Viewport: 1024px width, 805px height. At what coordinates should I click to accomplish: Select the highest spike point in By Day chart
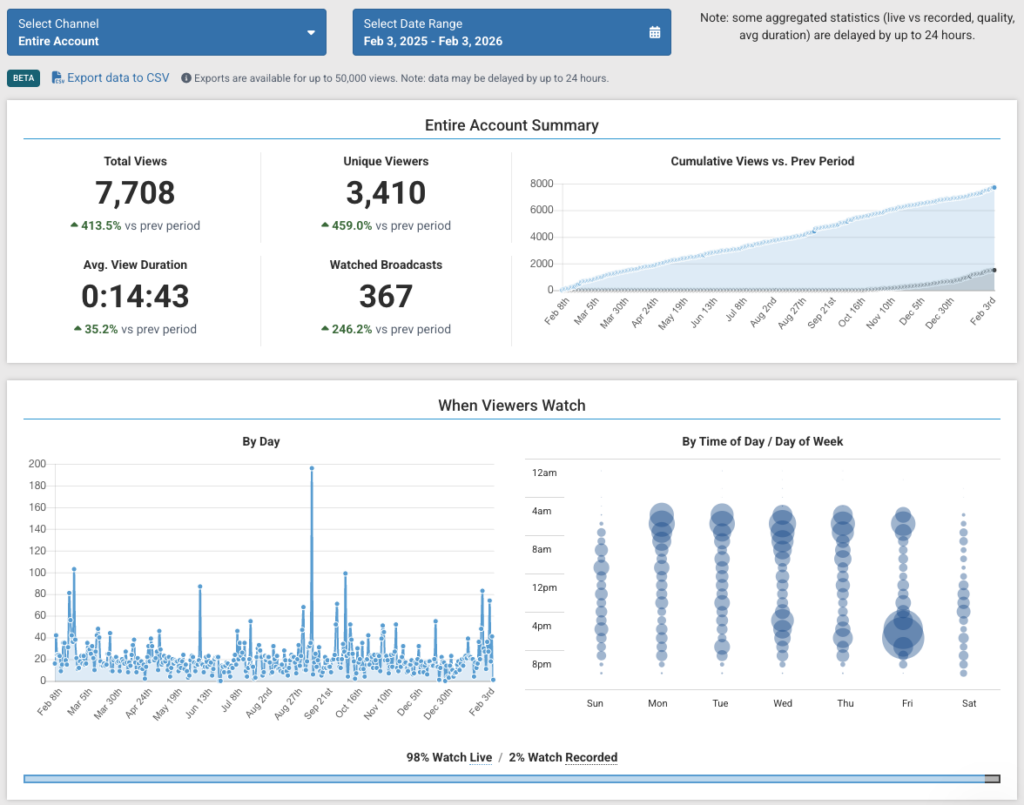coord(312,467)
